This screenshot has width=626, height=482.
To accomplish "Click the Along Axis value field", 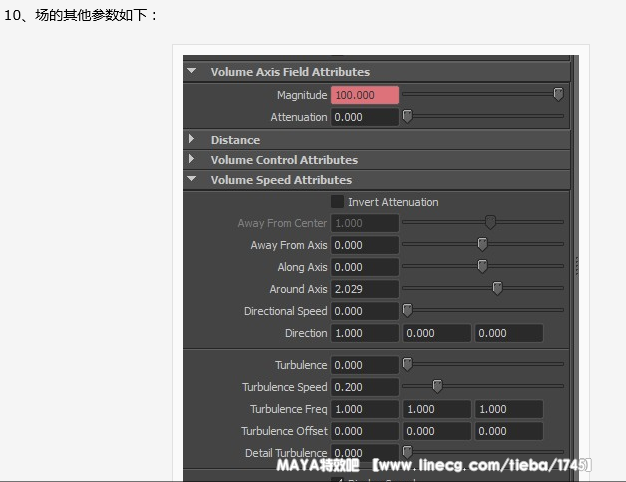I will click(x=365, y=267).
